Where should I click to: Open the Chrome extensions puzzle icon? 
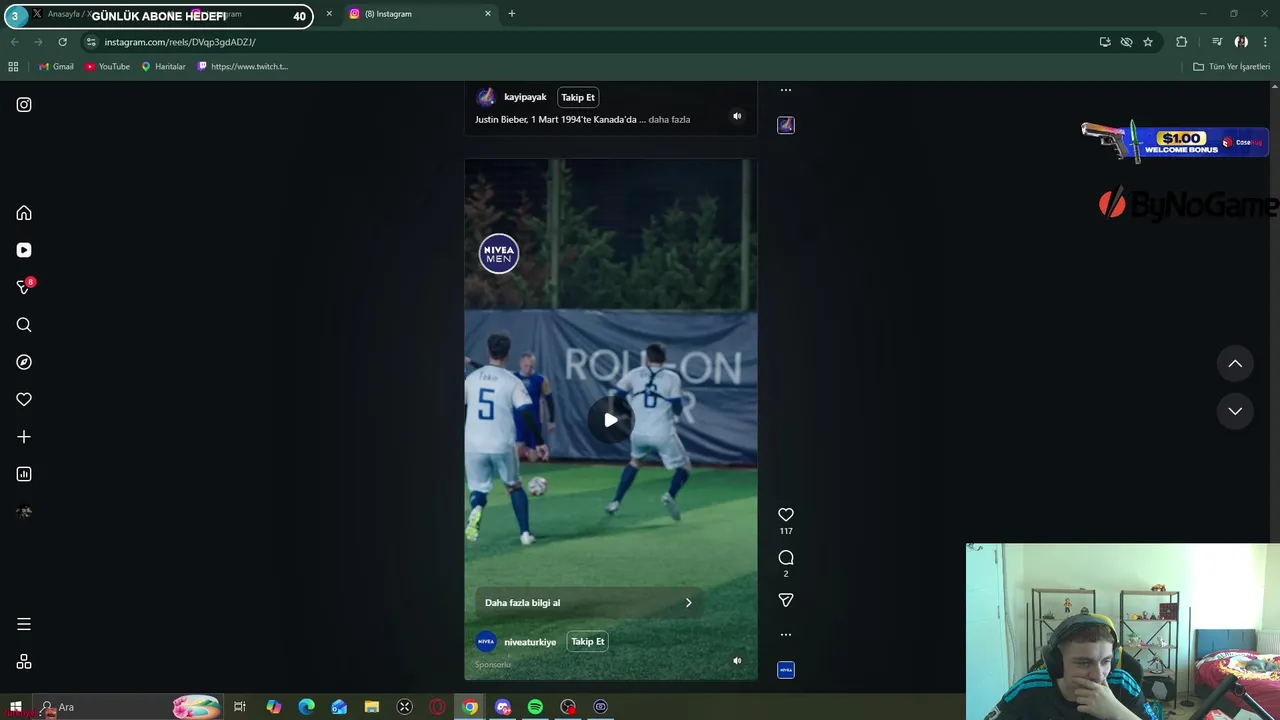(x=1181, y=42)
